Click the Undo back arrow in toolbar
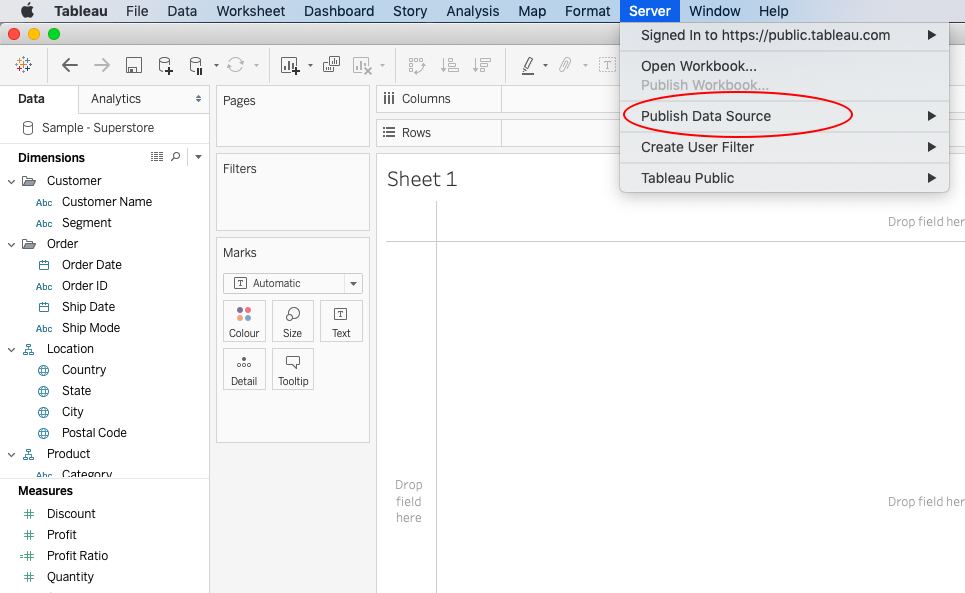Viewport: 965px width, 593px height. [70, 65]
